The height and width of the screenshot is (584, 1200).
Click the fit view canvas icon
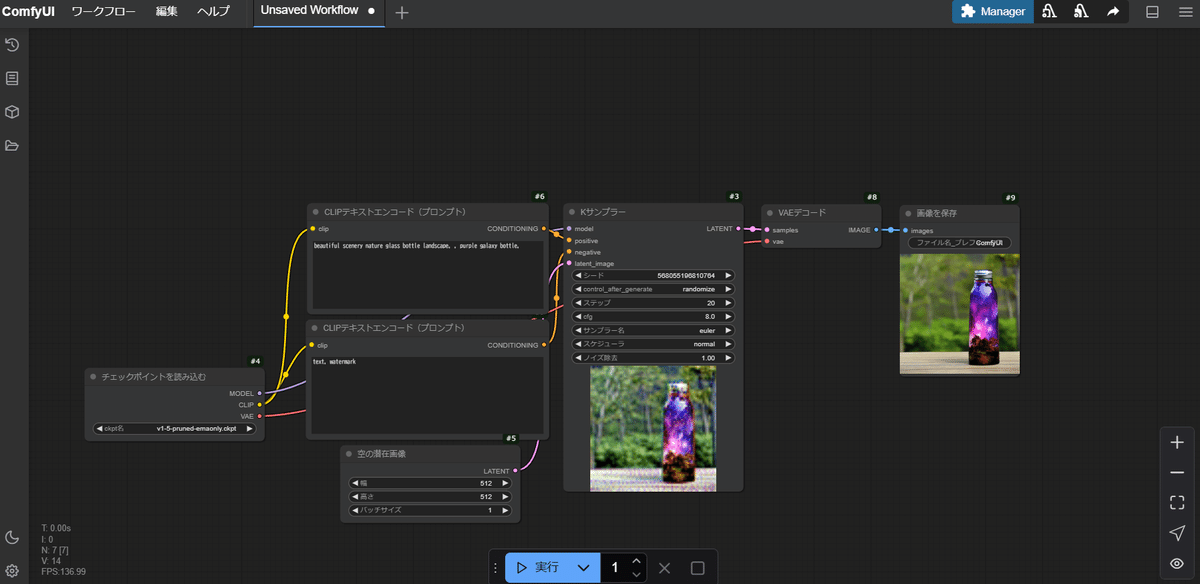pyautogui.click(x=1177, y=503)
